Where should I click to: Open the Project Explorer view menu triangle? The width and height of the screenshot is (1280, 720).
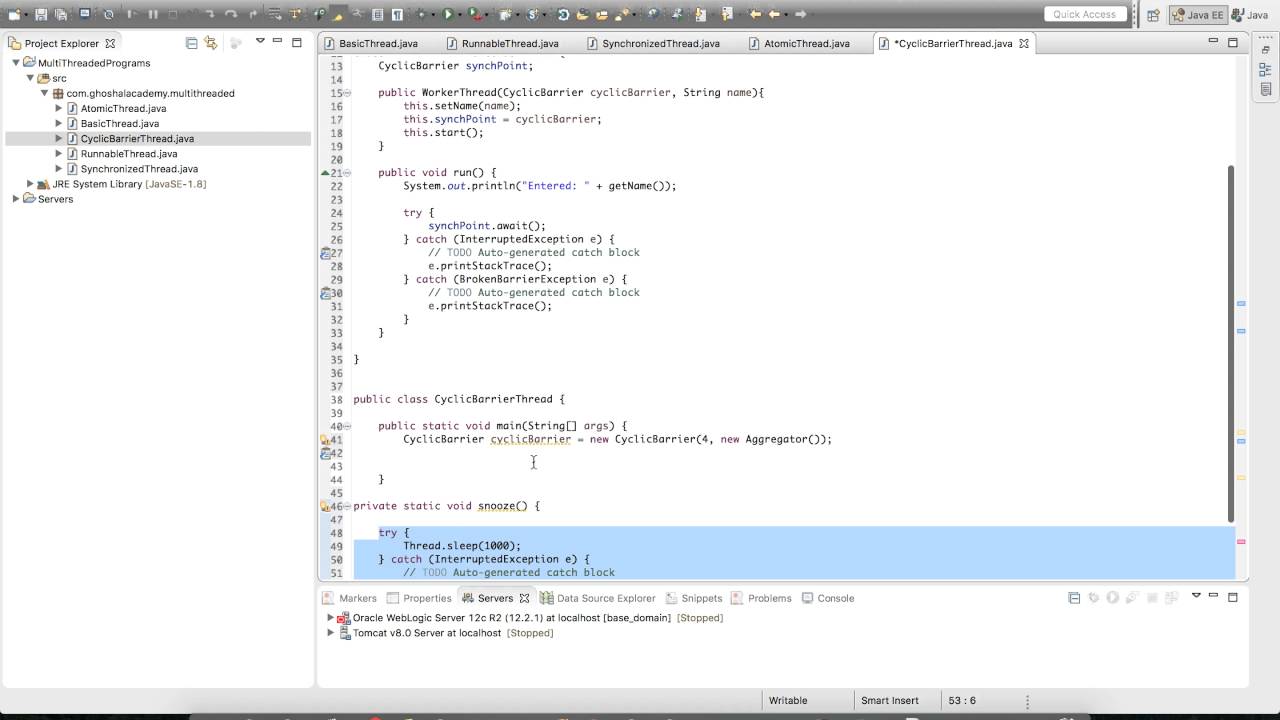click(260, 42)
